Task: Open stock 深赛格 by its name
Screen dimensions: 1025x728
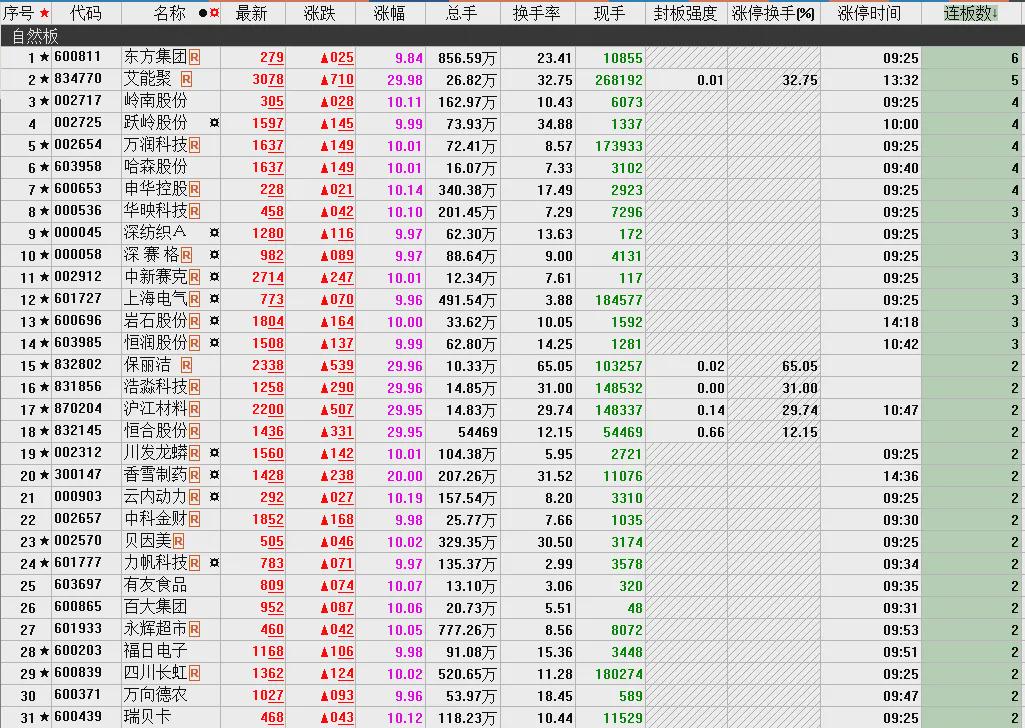Action: pyautogui.click(x=152, y=256)
